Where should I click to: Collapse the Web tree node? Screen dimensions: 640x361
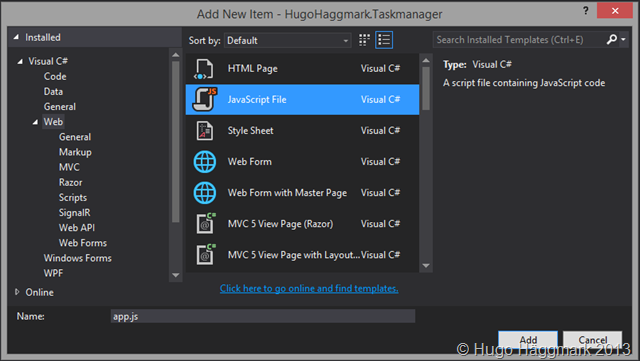point(35,122)
